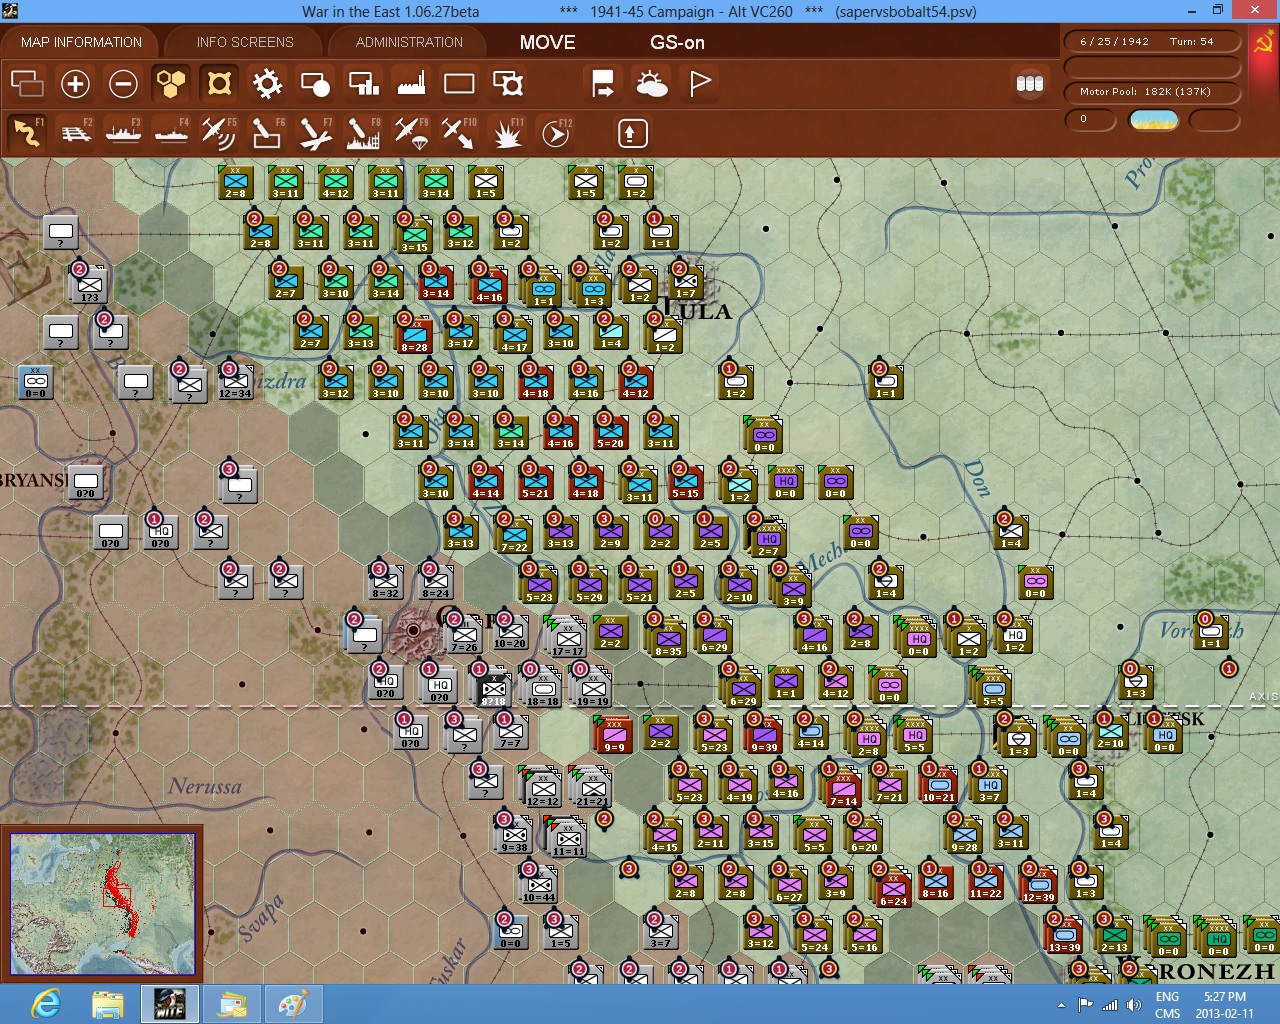Select F7 bomb airfield mode
The width and height of the screenshot is (1280, 1024).
tap(315, 132)
